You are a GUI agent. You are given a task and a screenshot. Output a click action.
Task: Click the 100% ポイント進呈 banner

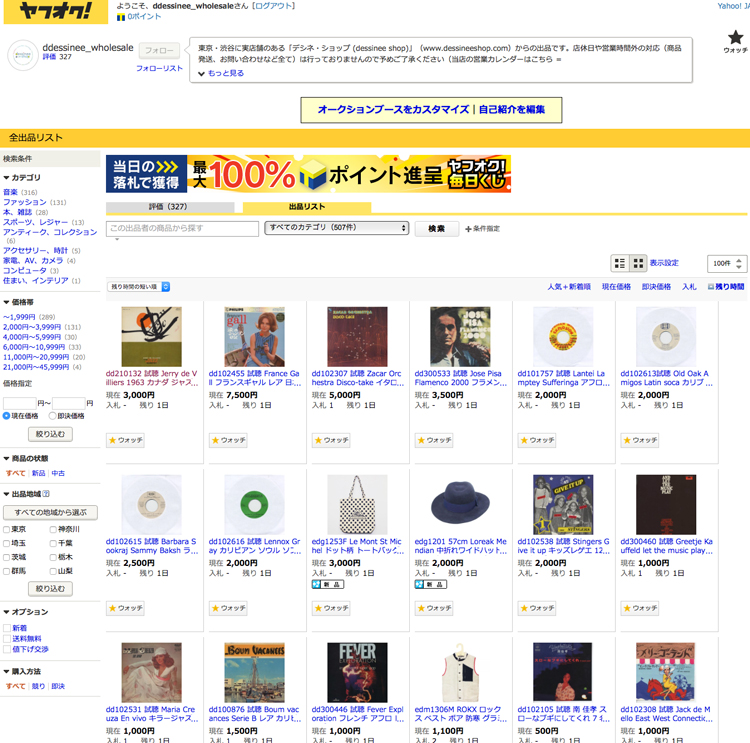pos(309,173)
